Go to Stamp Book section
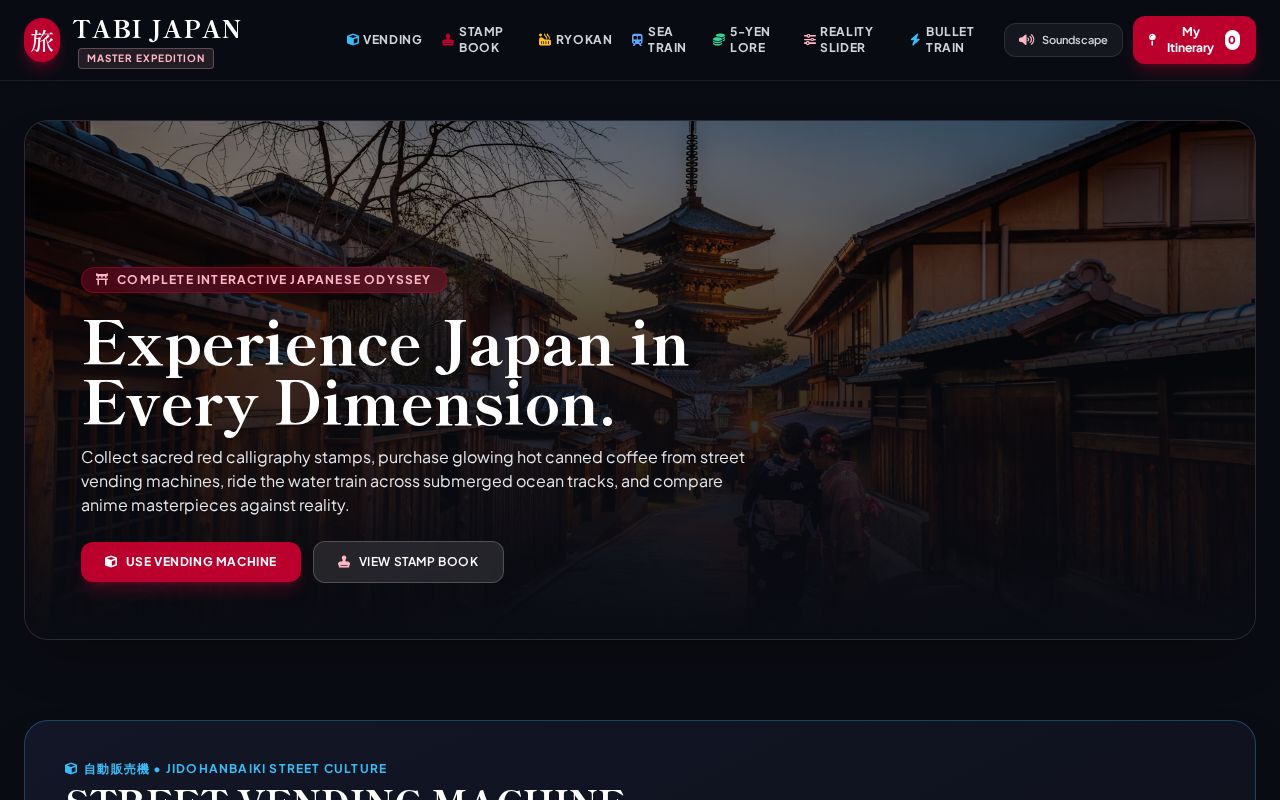The width and height of the screenshot is (1280, 800). tap(478, 40)
